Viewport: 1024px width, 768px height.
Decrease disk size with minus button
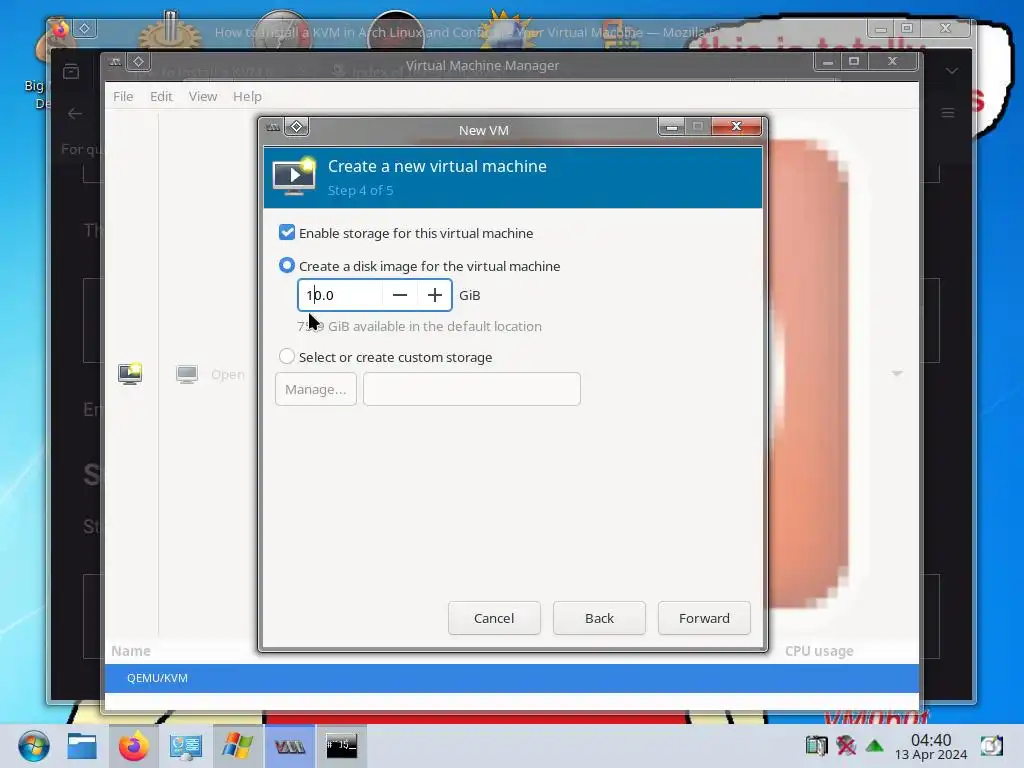click(400, 295)
